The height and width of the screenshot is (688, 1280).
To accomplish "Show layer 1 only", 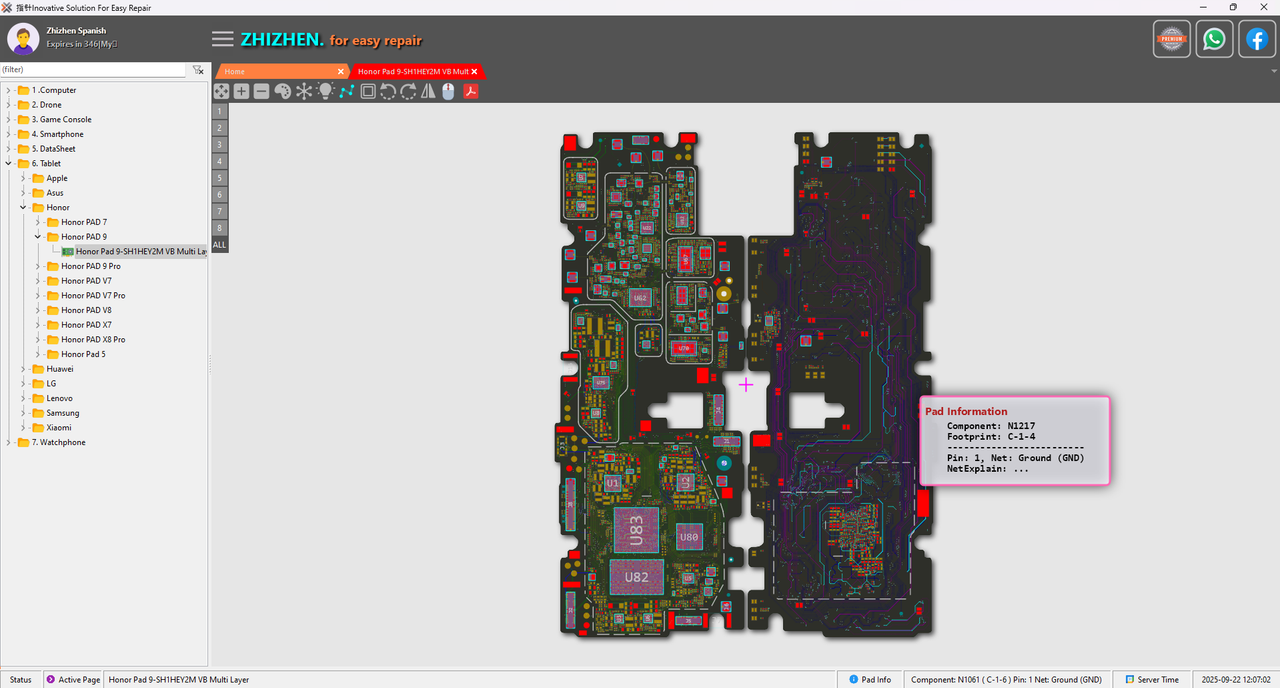I will coord(220,111).
